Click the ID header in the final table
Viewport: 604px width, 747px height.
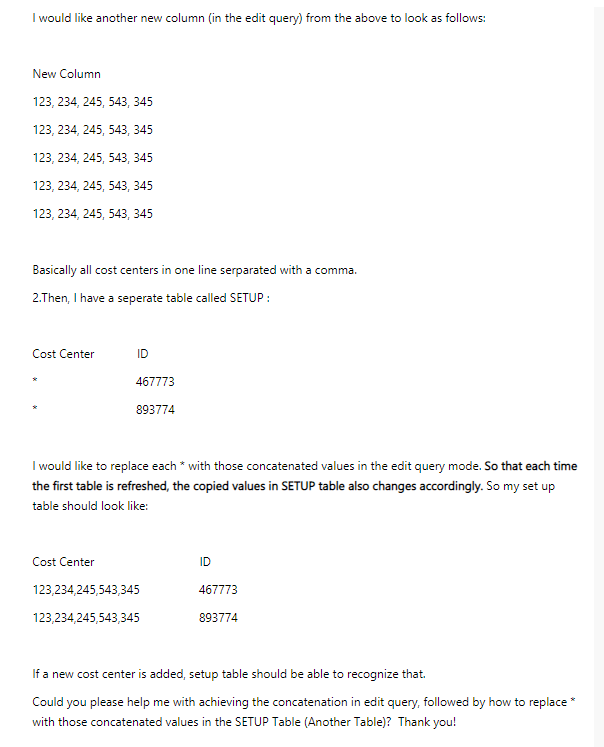point(205,562)
